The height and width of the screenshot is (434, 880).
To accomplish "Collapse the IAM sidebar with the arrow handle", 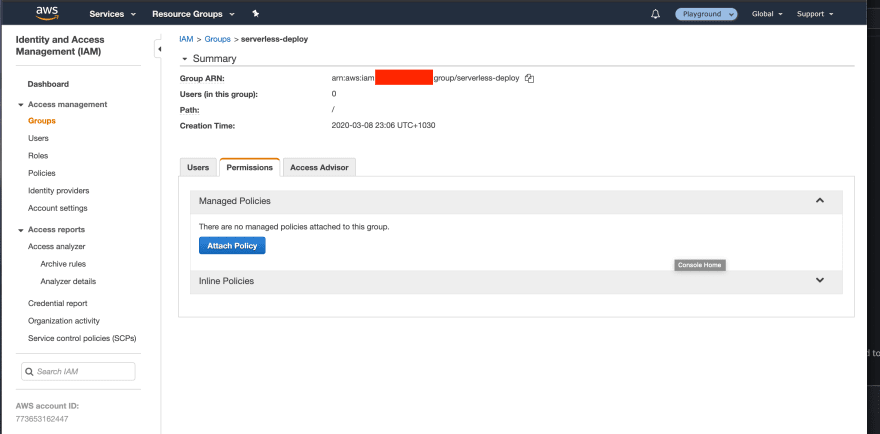I will point(159,49).
